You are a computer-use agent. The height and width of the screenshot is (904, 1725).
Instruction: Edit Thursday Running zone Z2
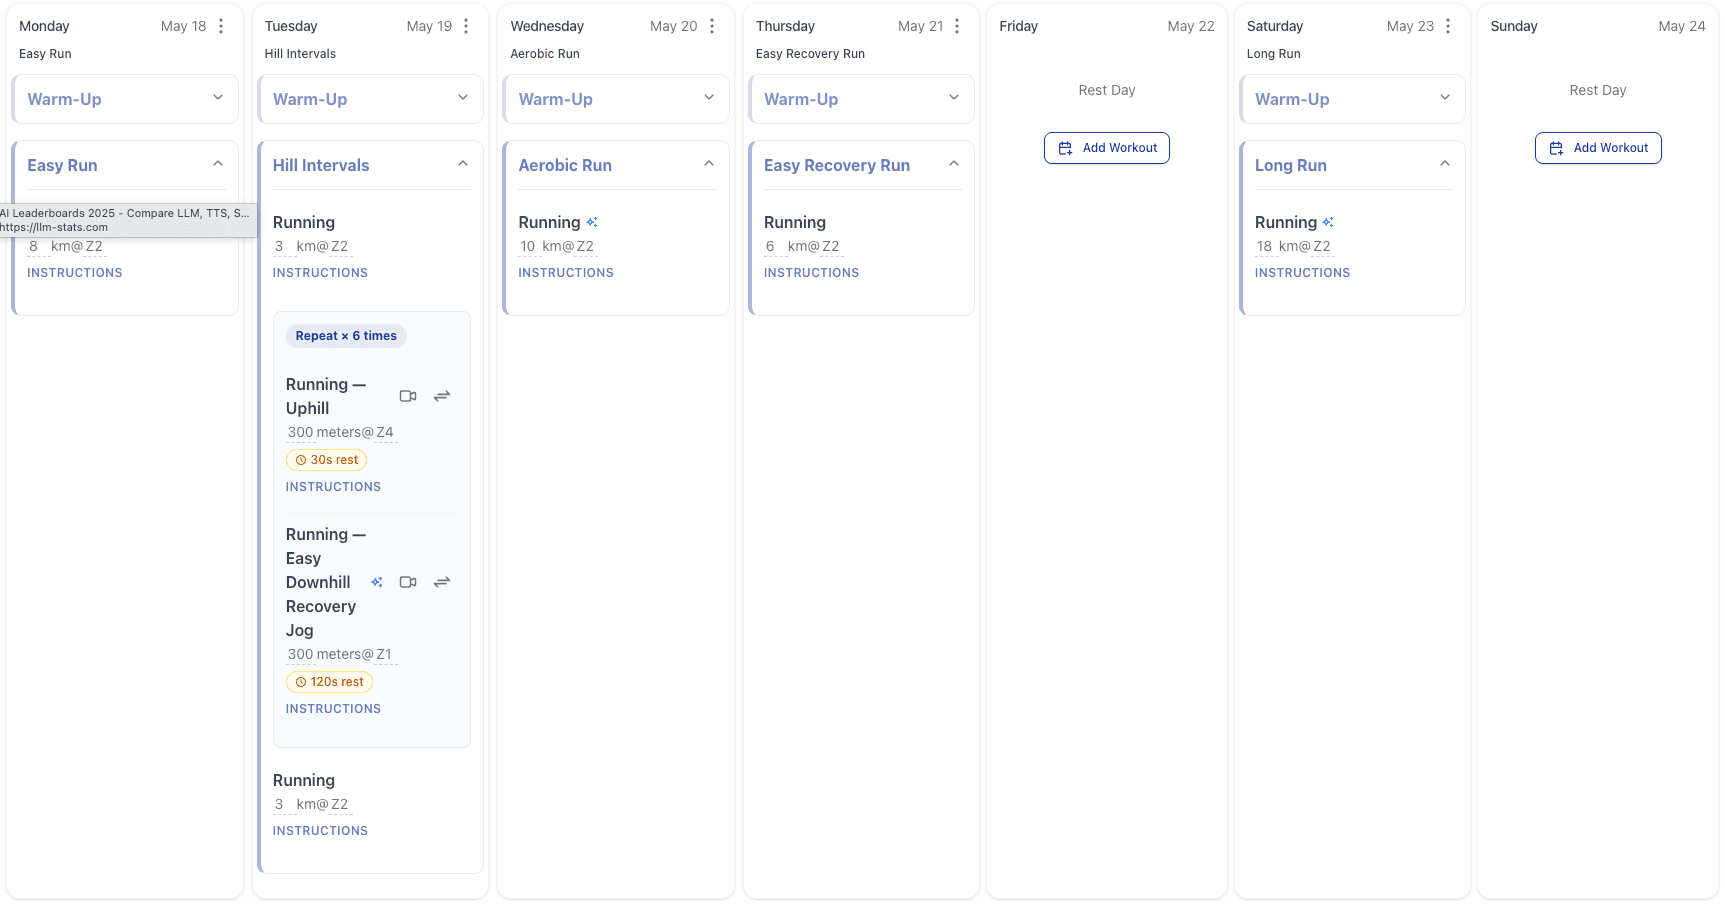click(x=831, y=246)
